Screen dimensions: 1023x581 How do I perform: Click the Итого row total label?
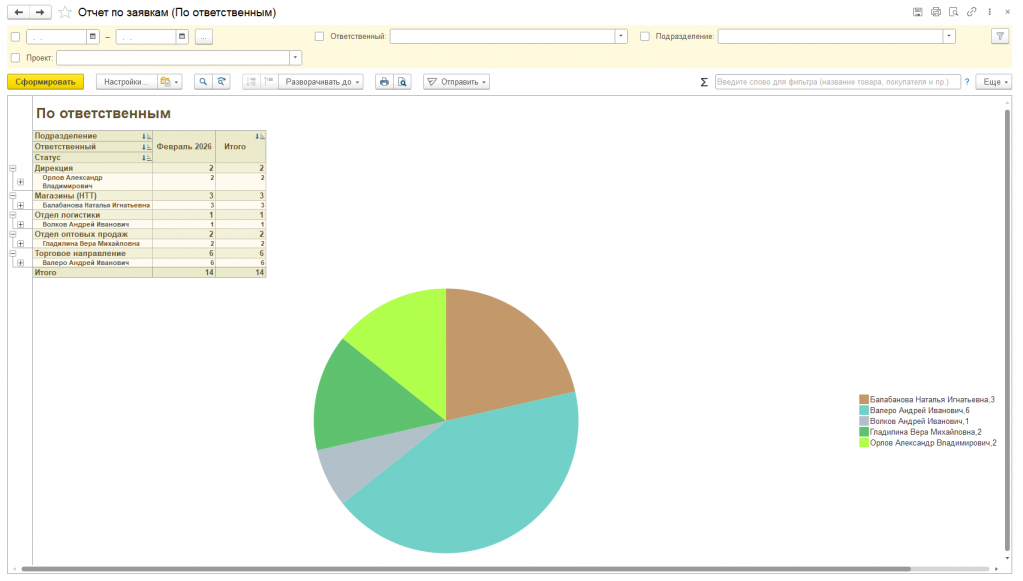tap(46, 273)
